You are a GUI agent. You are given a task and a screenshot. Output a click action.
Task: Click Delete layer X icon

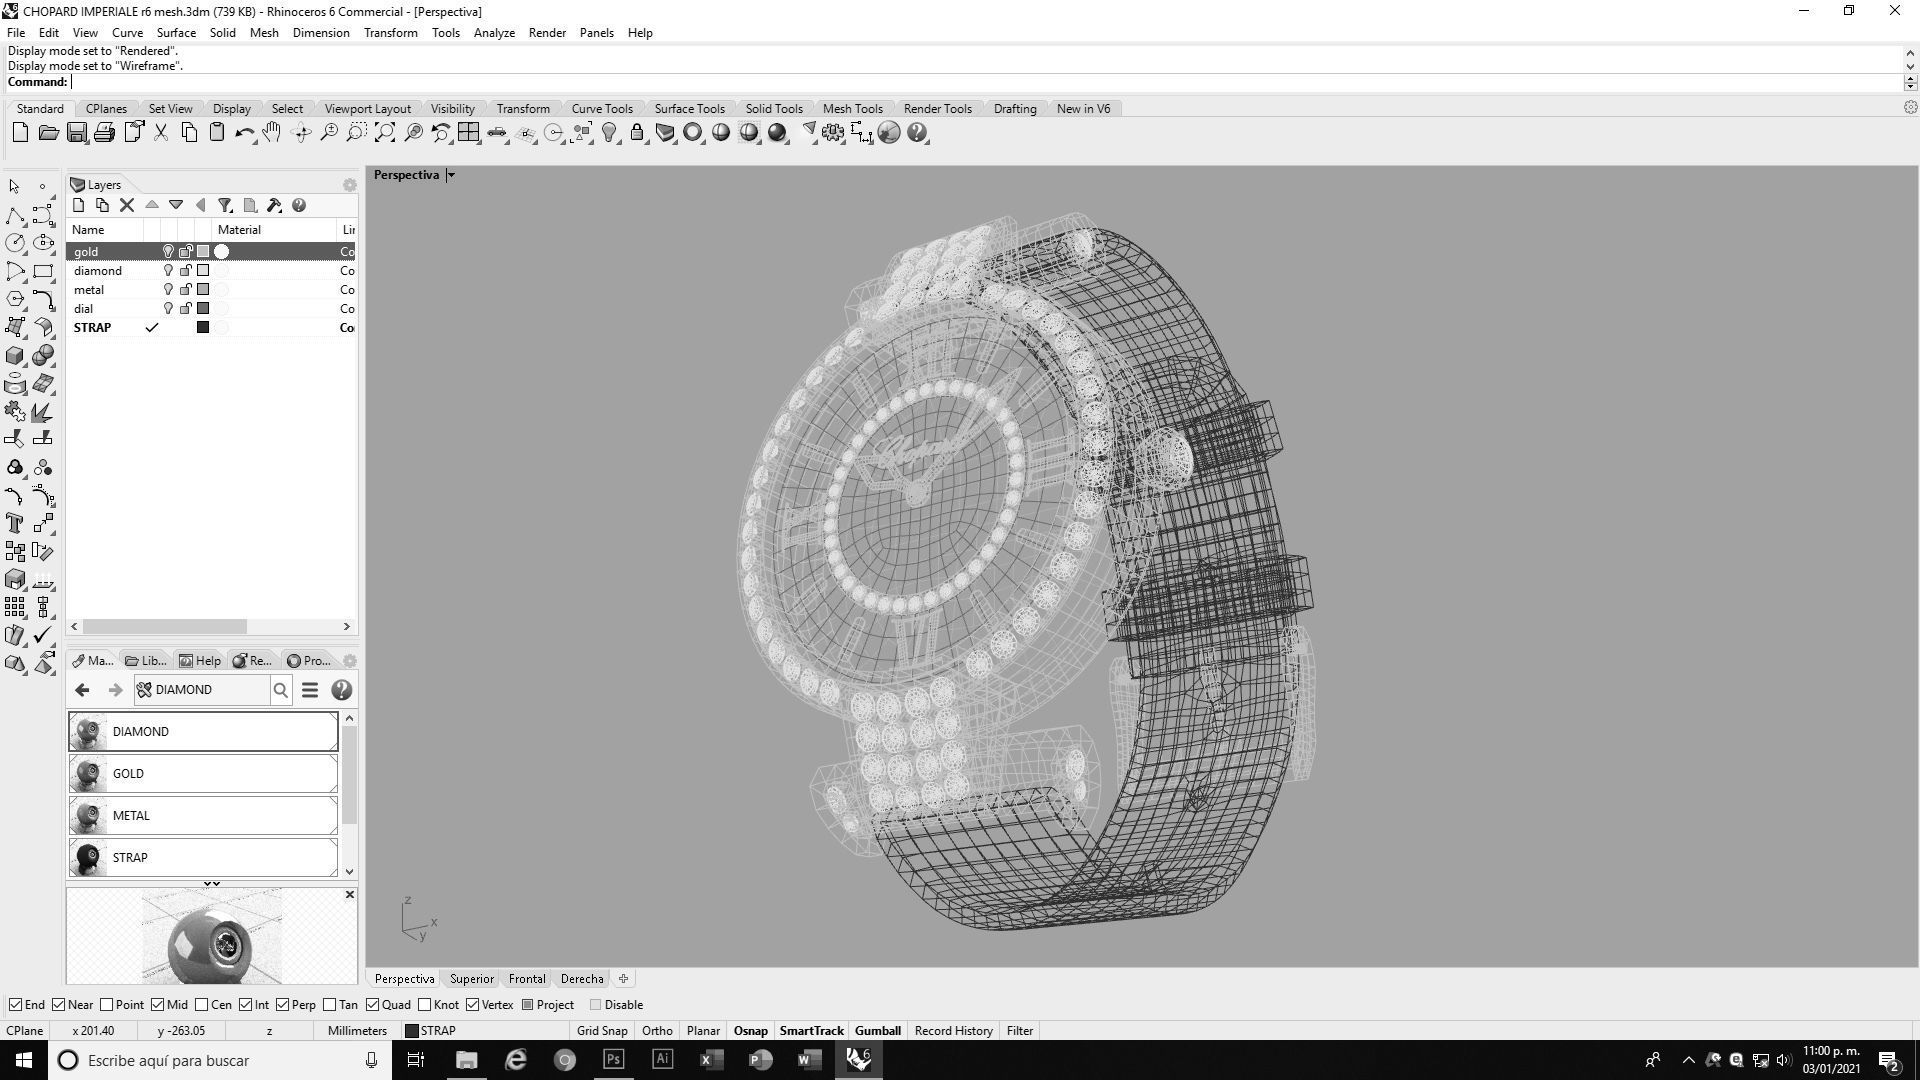click(x=127, y=206)
